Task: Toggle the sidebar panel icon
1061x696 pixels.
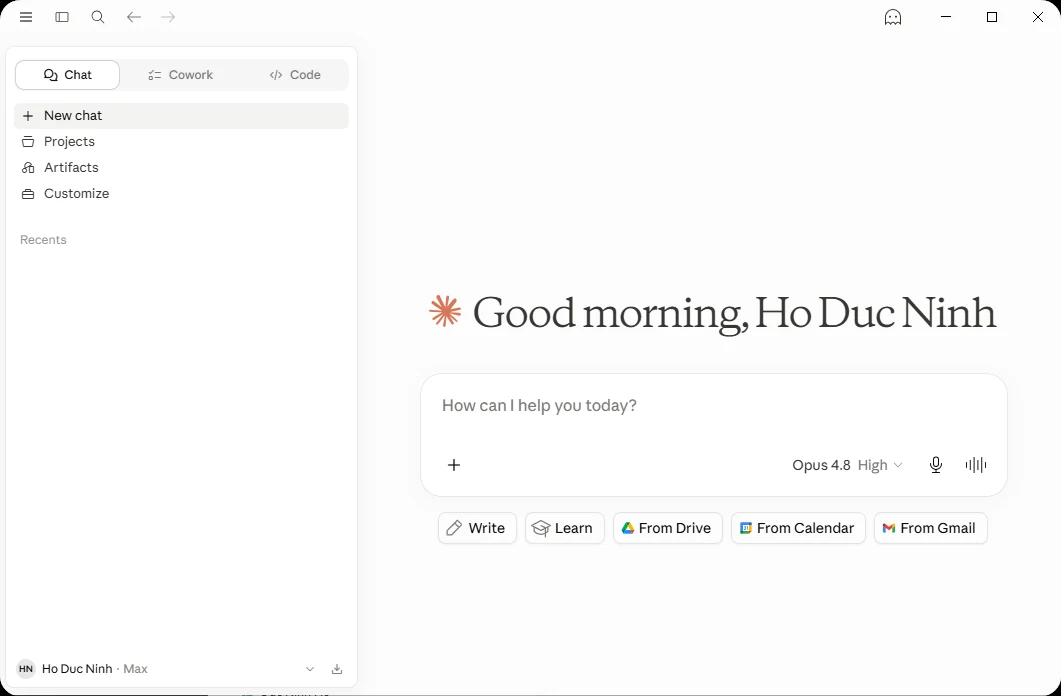Action: [62, 17]
